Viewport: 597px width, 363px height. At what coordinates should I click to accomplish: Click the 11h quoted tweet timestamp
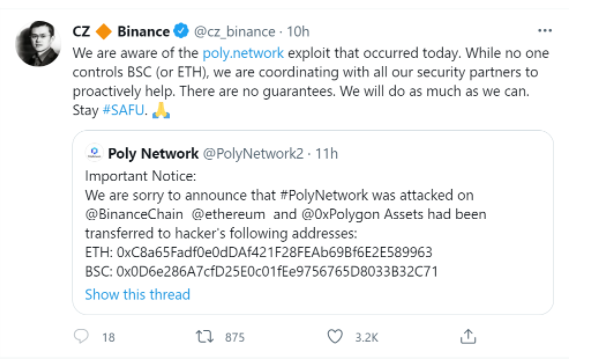pos(326,154)
